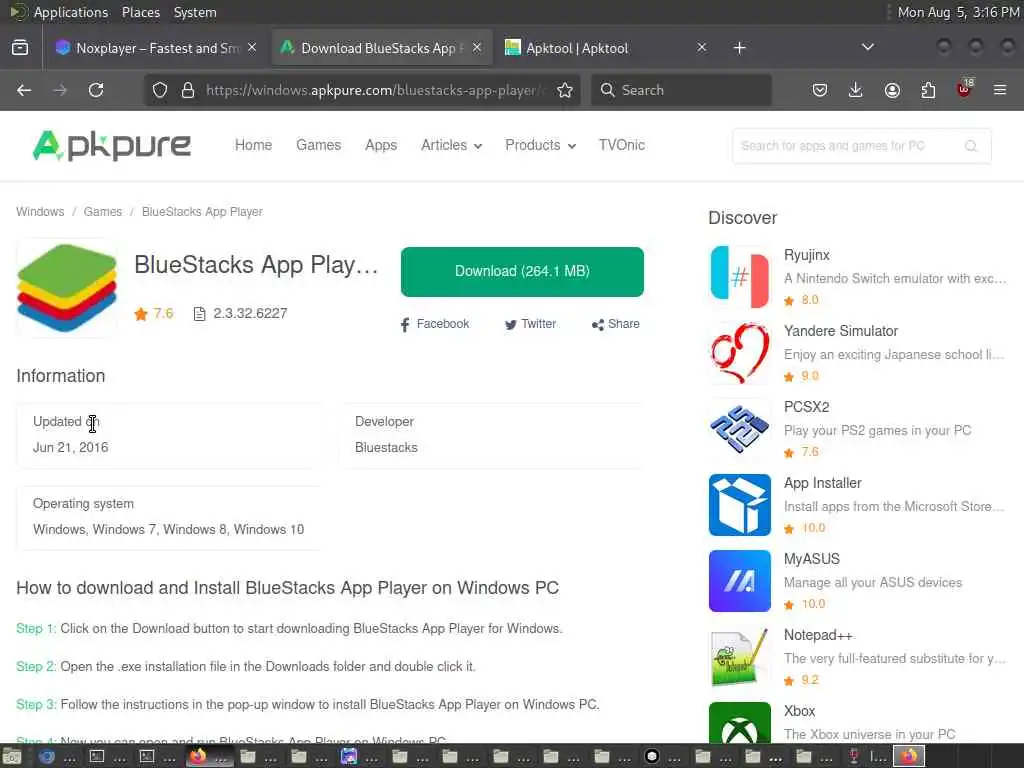Click the Notepad++ app icon

coord(740,657)
